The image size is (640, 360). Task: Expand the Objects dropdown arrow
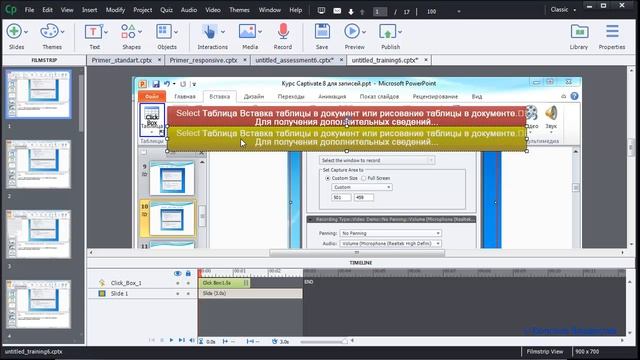pos(176,32)
